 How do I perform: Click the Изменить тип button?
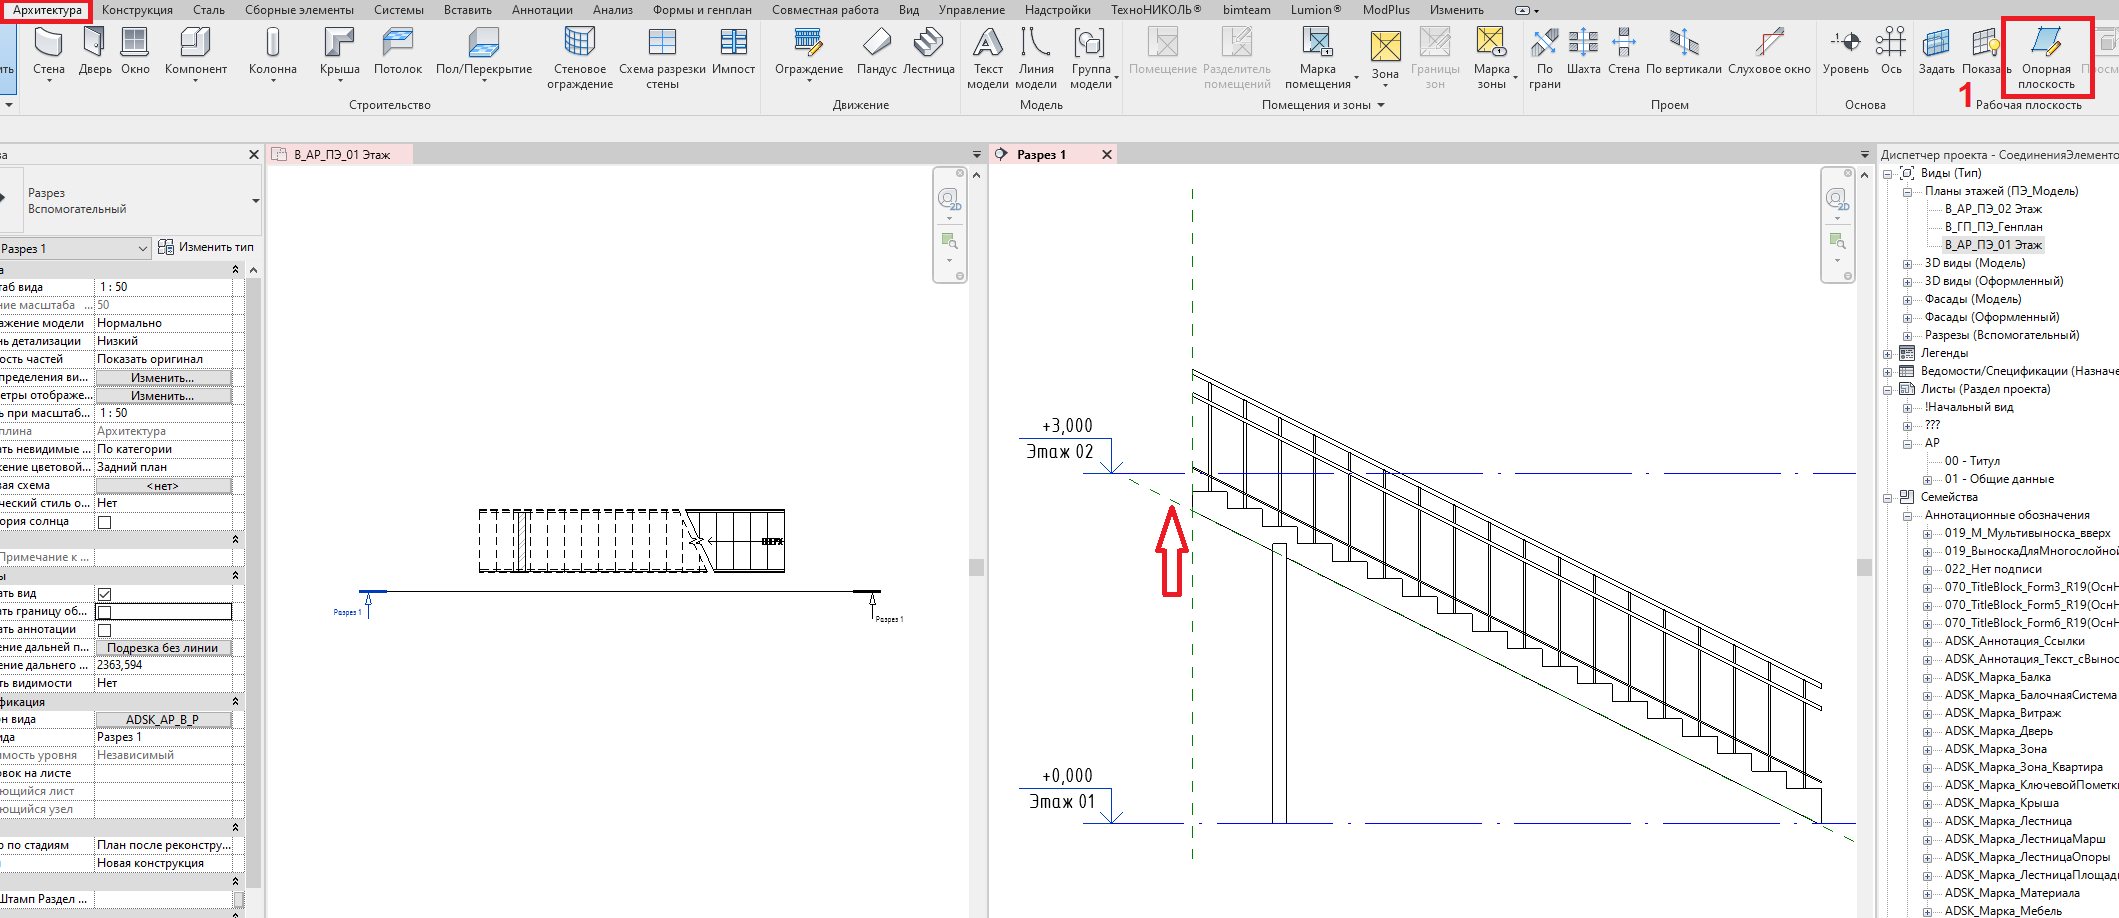coord(206,247)
